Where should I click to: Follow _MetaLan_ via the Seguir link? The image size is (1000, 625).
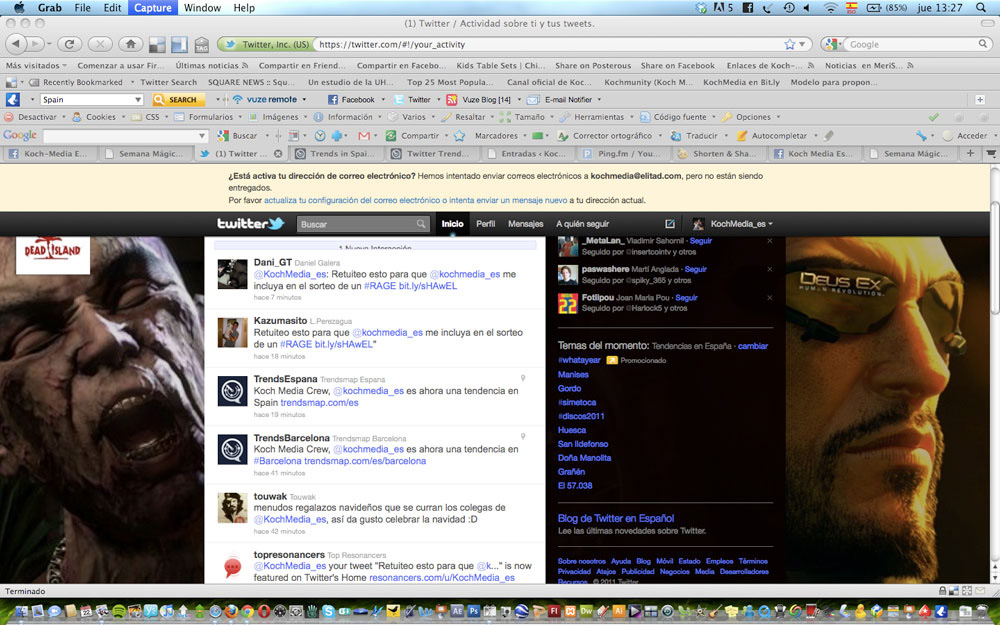point(700,241)
